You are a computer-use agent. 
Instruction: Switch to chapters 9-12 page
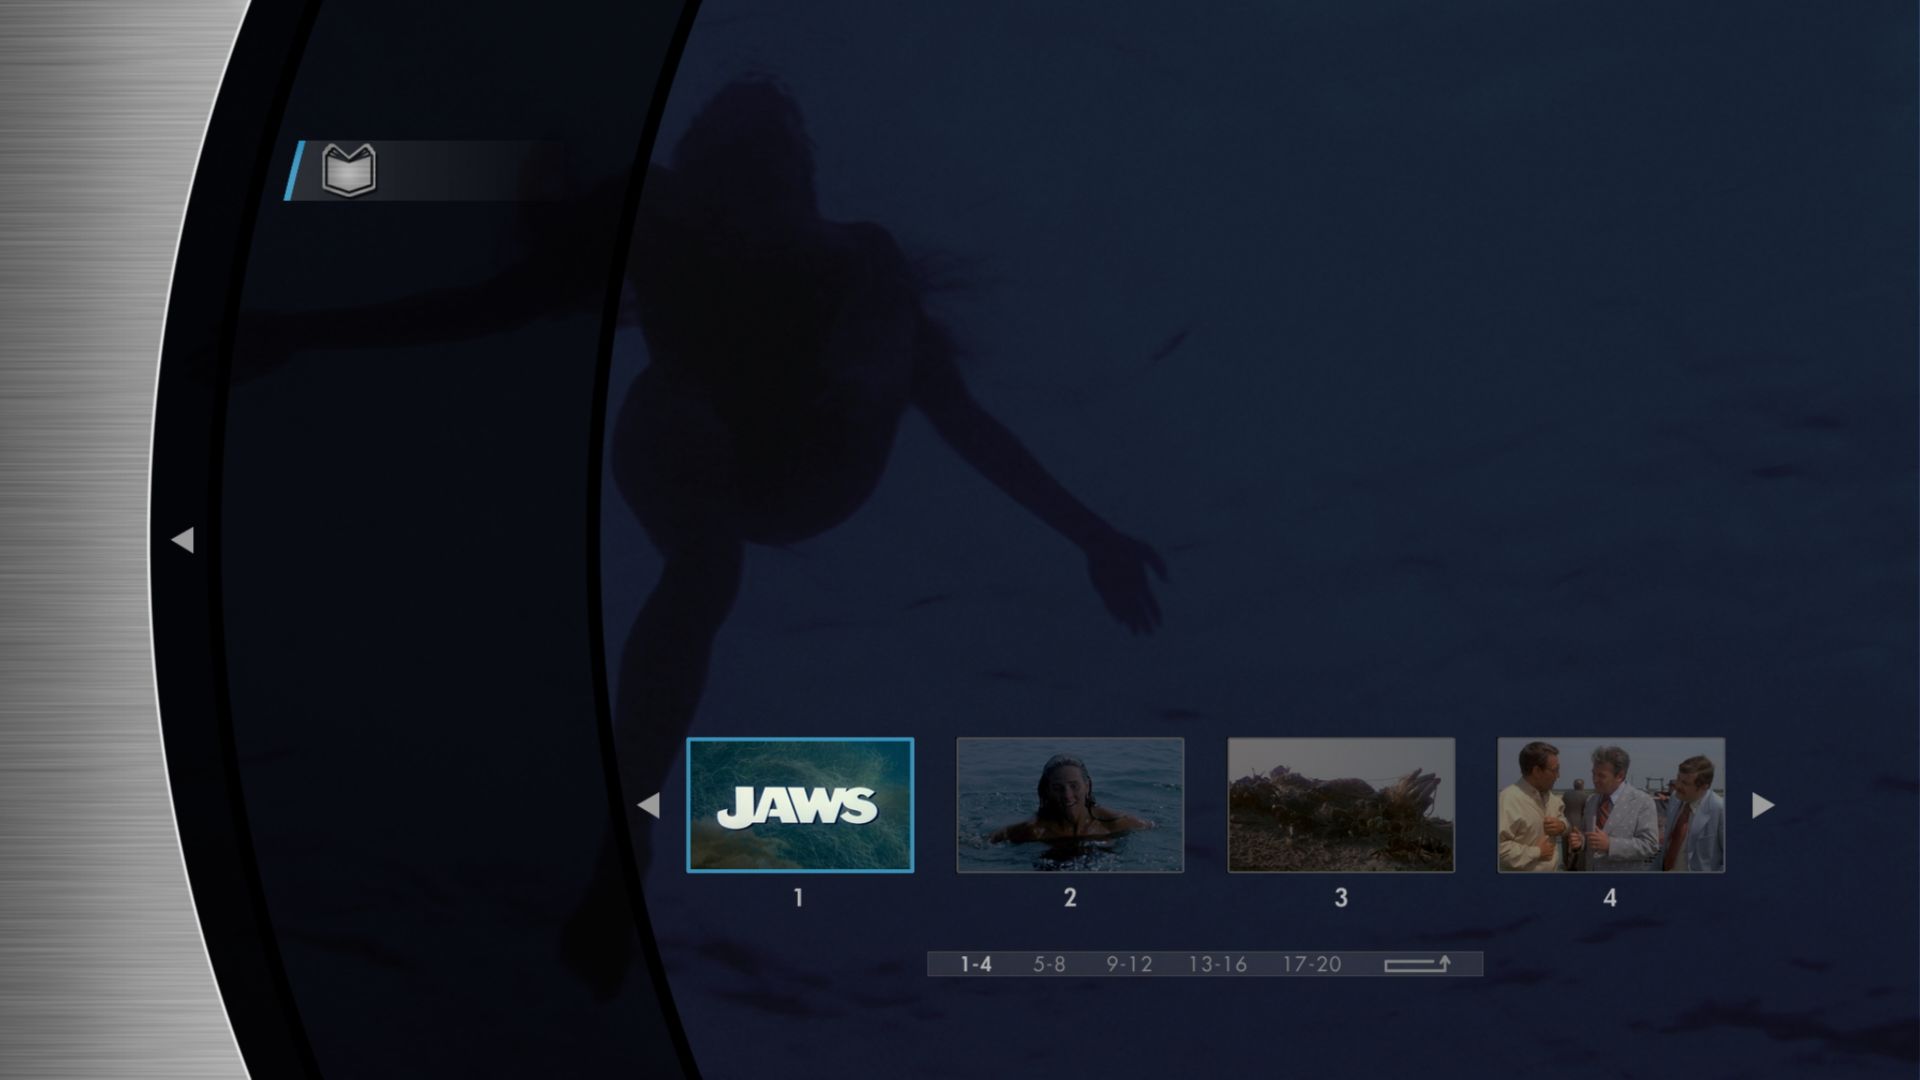(x=1129, y=964)
